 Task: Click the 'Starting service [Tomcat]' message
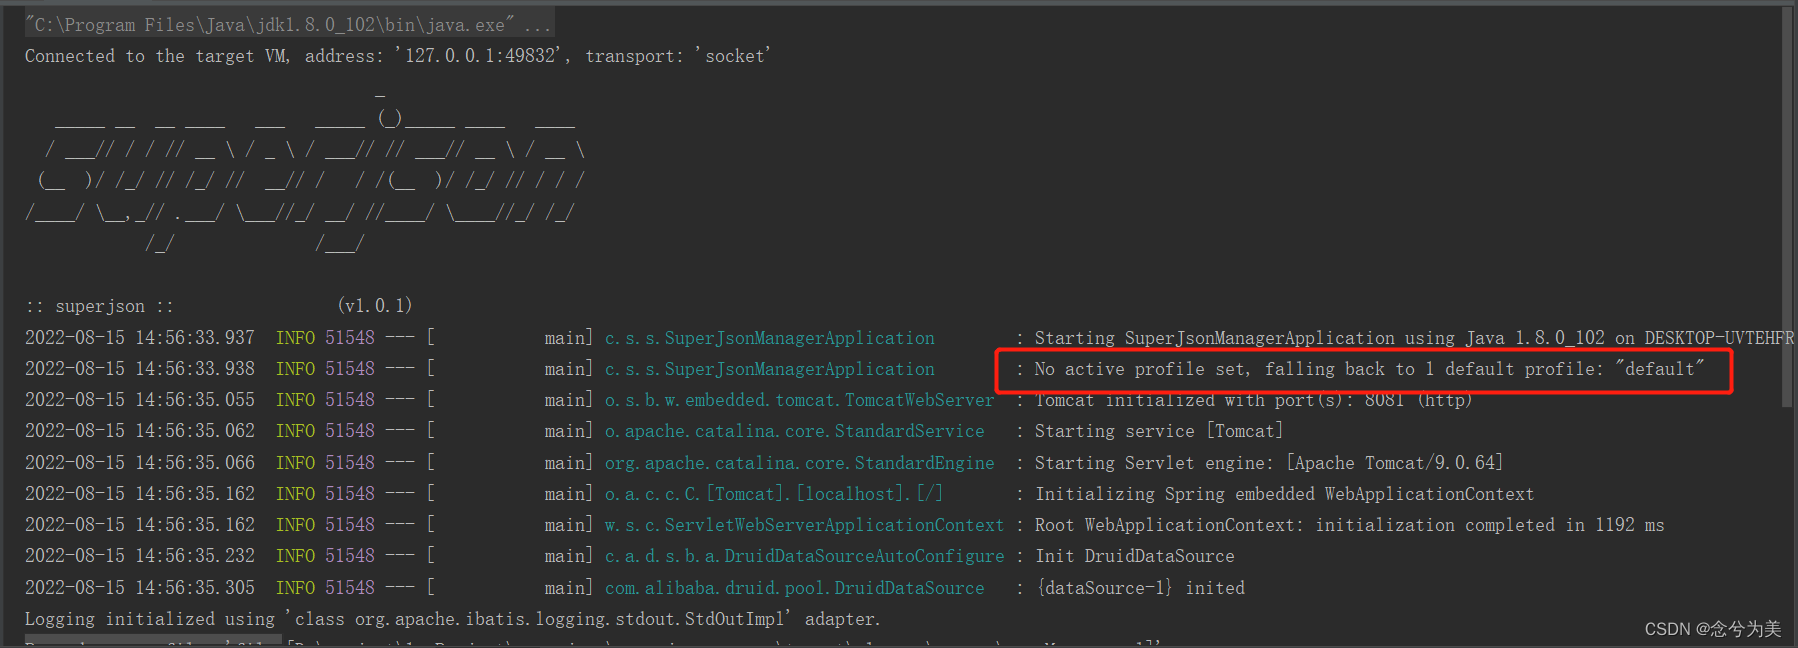tap(1158, 431)
